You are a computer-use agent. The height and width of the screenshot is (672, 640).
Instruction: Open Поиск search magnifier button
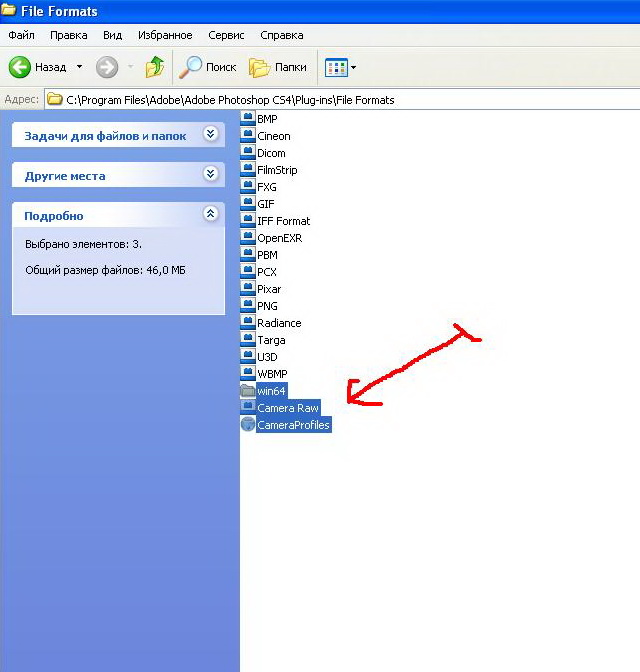click(207, 67)
